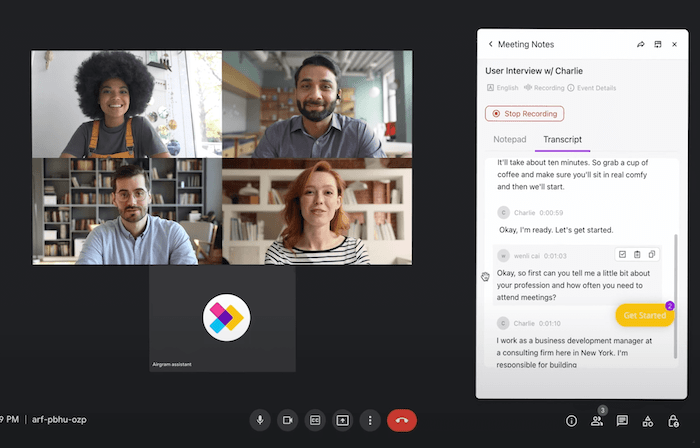Mute the microphone in call controls
The image size is (700, 448).
(x=260, y=420)
